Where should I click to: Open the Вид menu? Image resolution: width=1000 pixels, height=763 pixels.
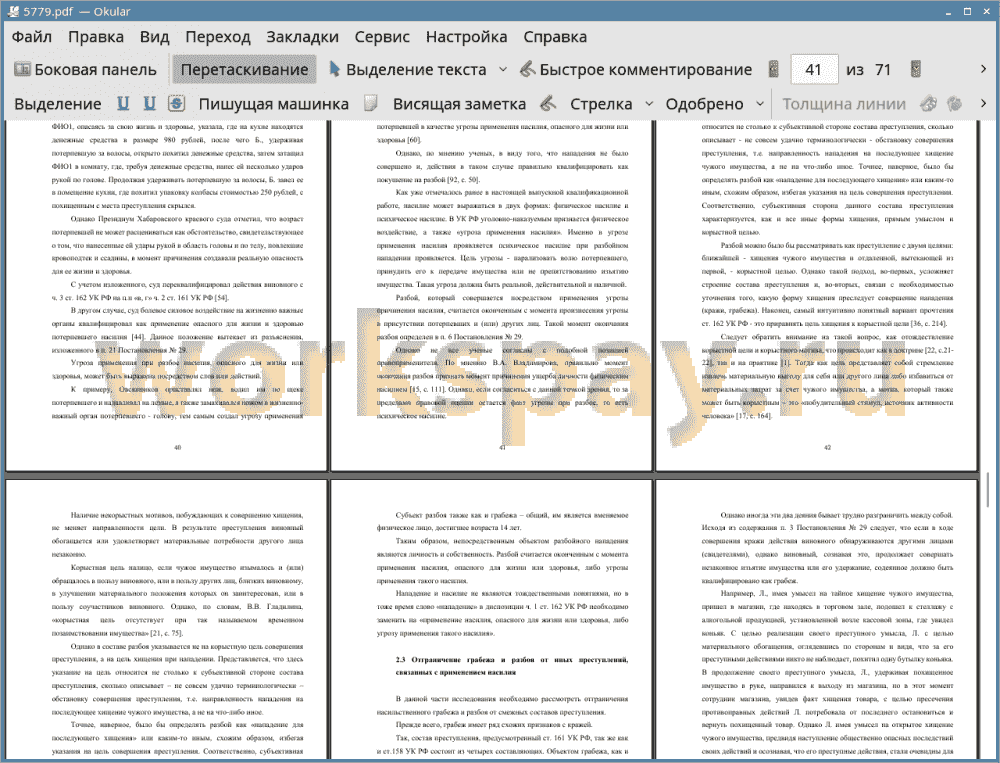click(154, 37)
